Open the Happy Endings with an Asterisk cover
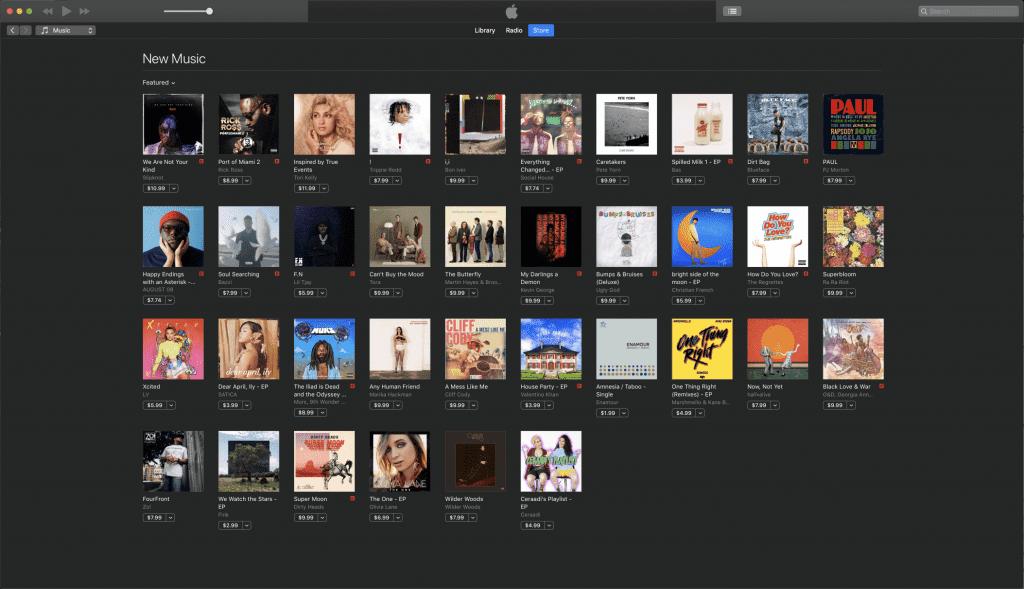The height and width of the screenshot is (589, 1024). click(173, 236)
